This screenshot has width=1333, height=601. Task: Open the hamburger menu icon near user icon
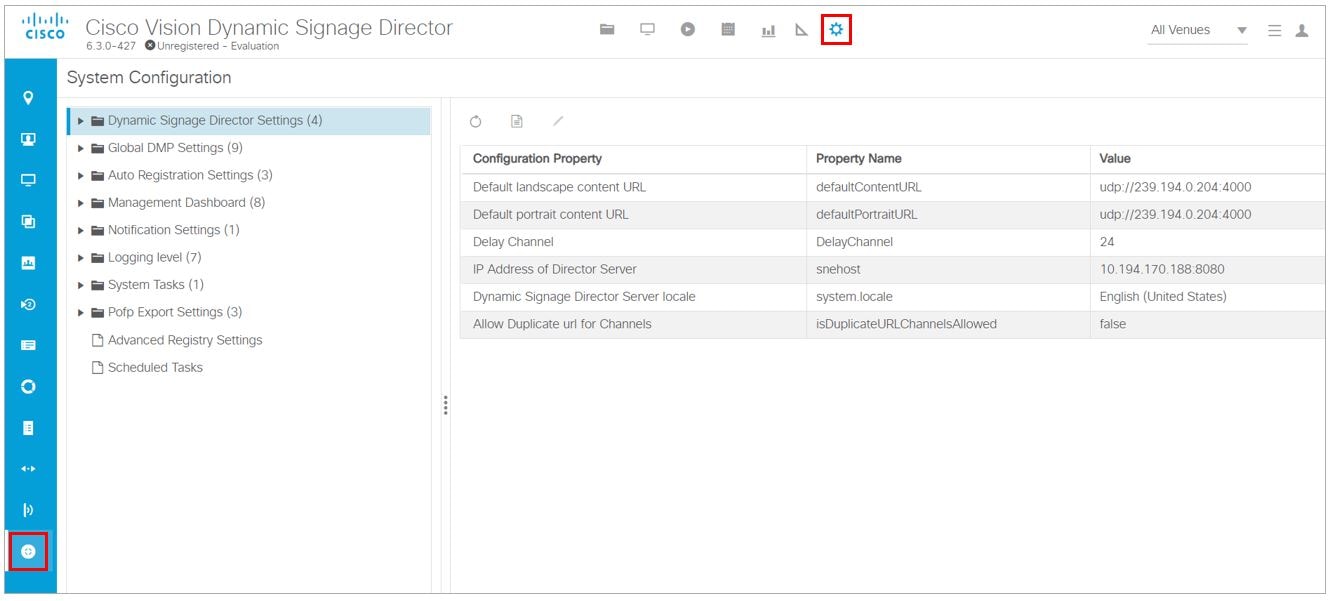(1275, 31)
